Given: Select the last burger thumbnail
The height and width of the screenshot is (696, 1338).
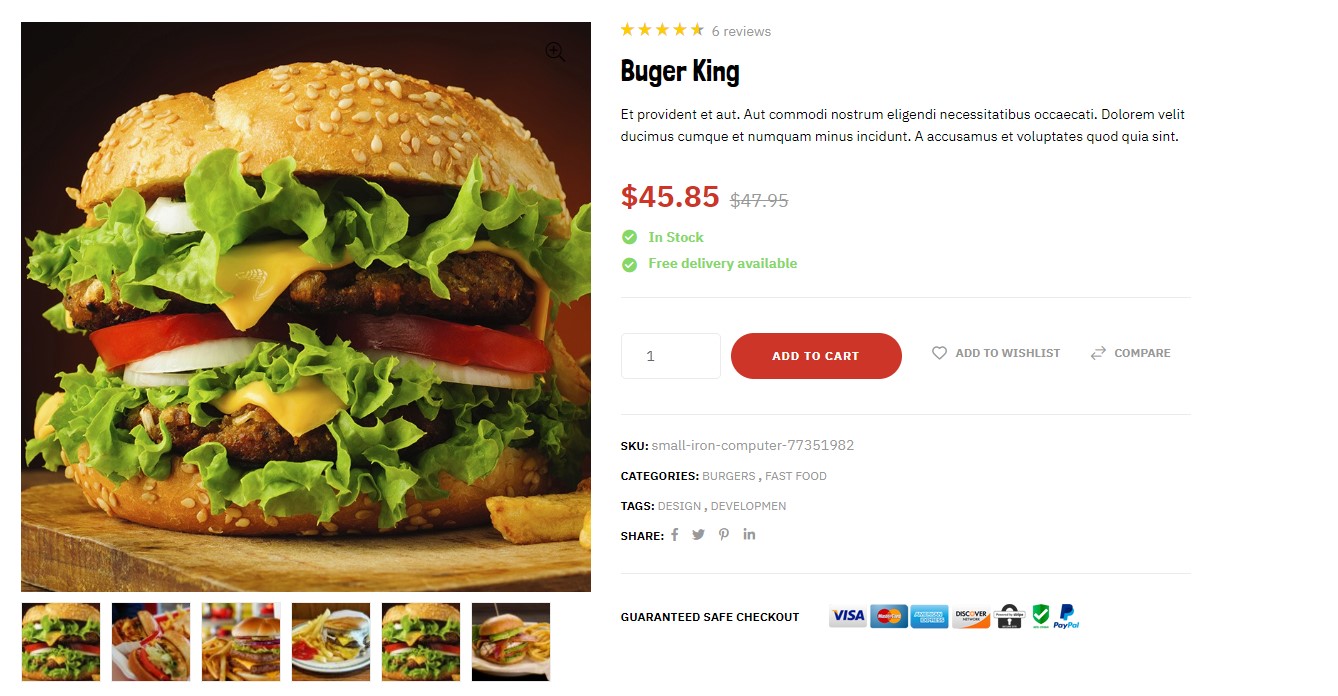Looking at the screenshot, I should [x=511, y=642].
